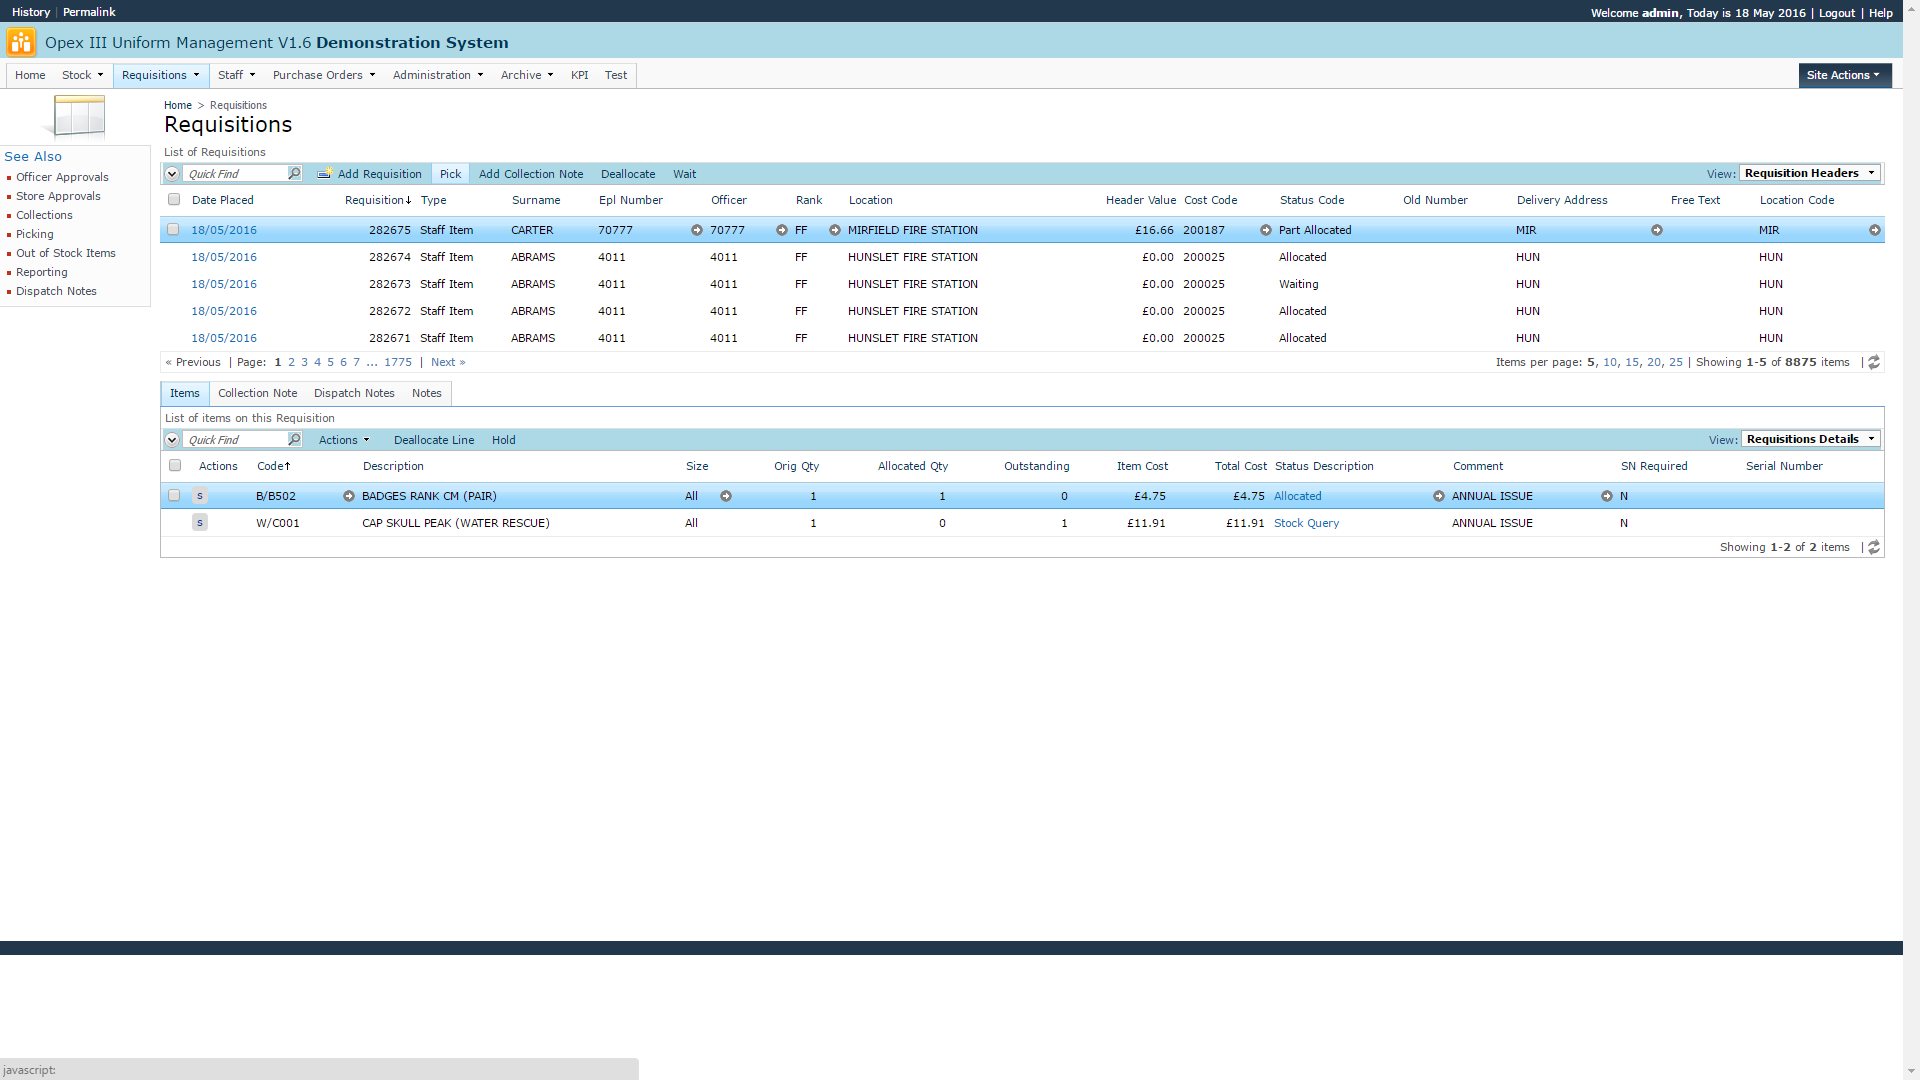Viewport: 1920px width, 1080px height.
Task: Open the Purchase Orders menu
Action: pos(323,75)
